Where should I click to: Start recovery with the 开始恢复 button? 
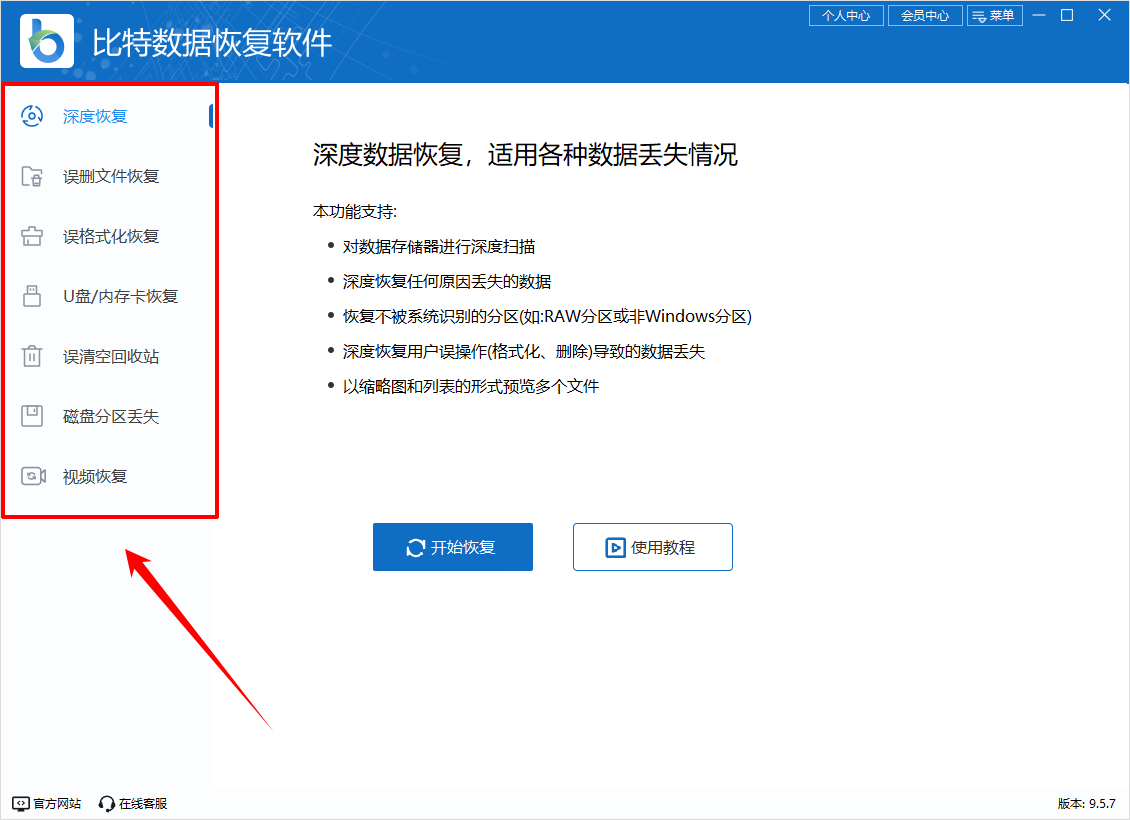coord(453,547)
